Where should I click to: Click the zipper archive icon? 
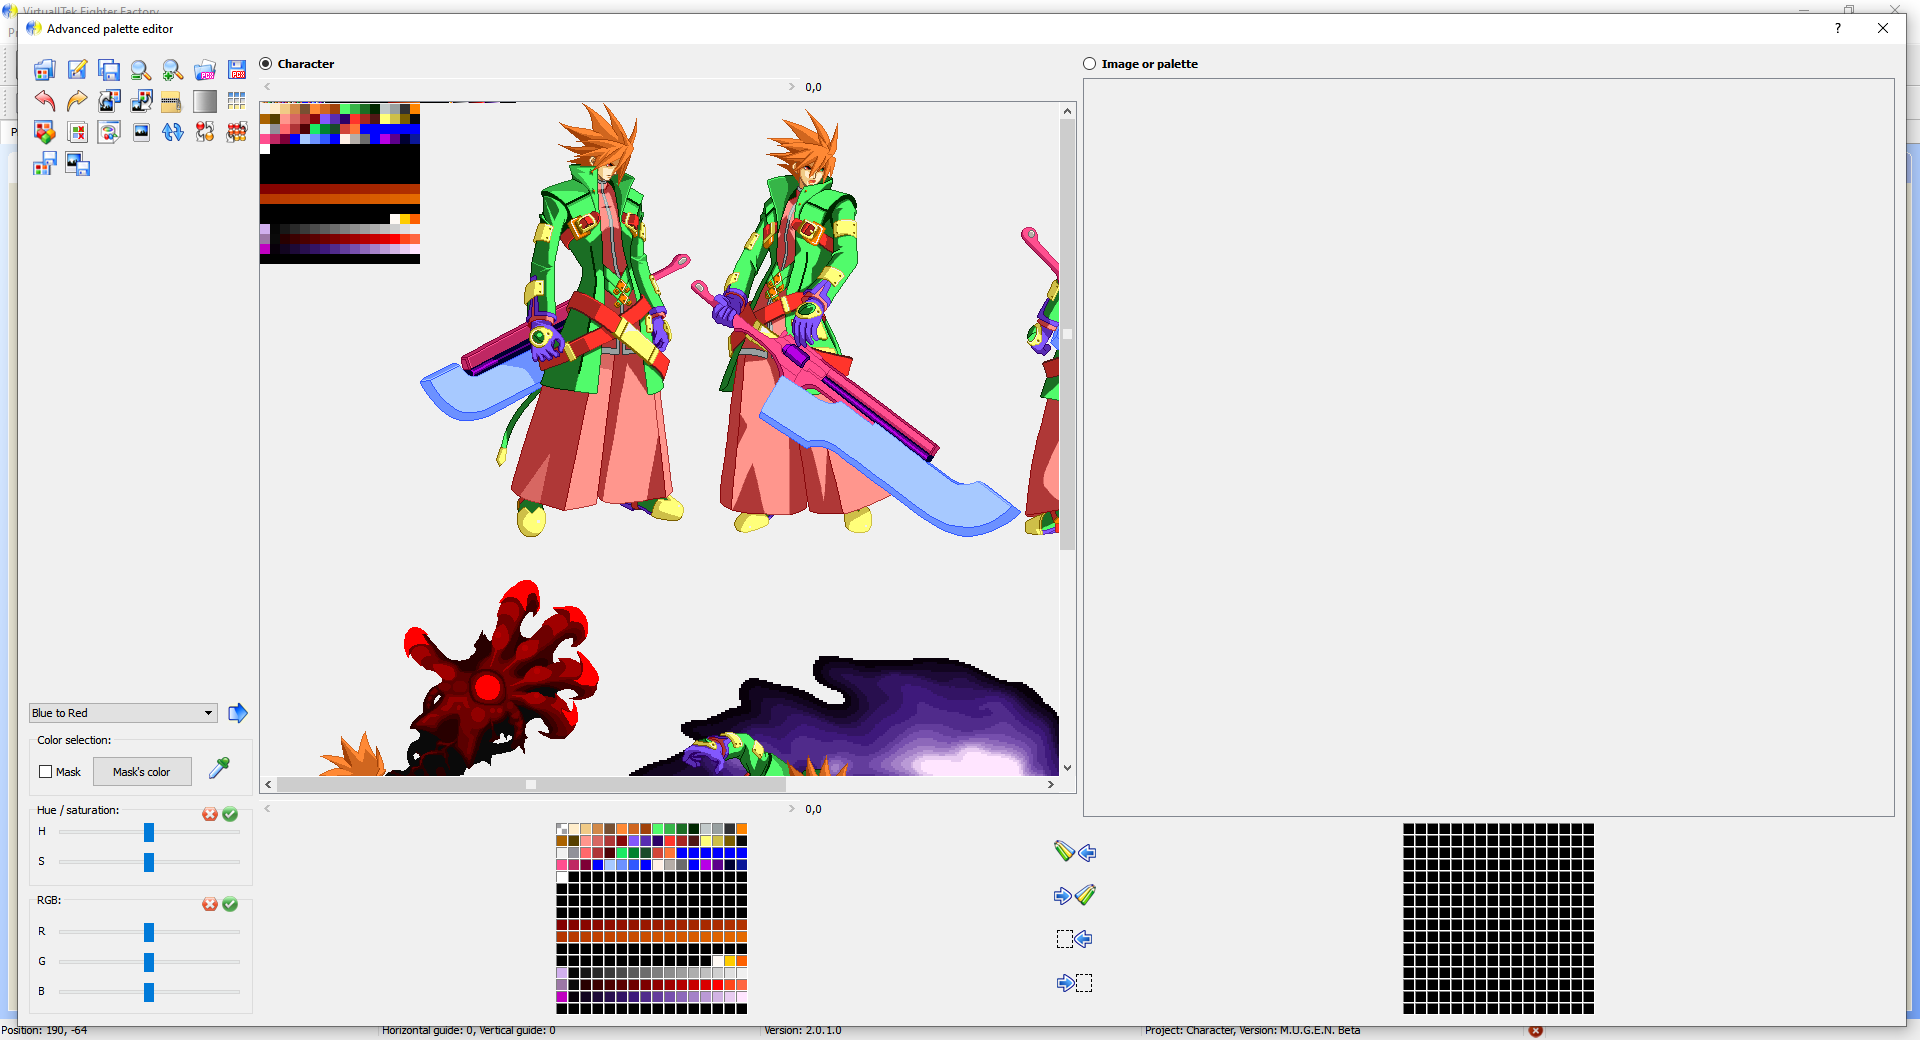click(171, 101)
